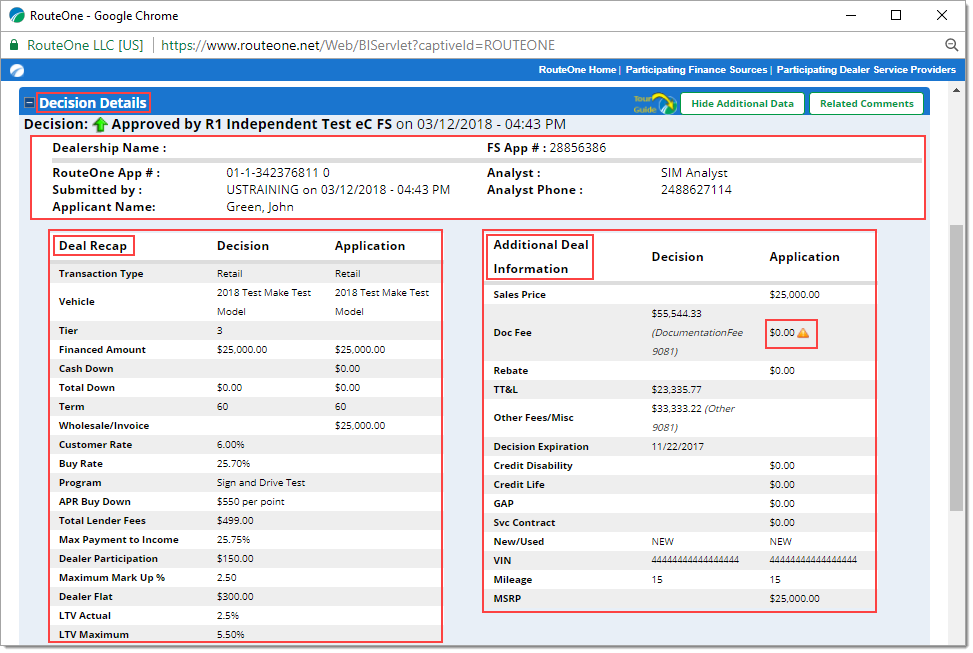Collapse the Decision Details section
Screen dimensions: 973x653
[x=29, y=103]
